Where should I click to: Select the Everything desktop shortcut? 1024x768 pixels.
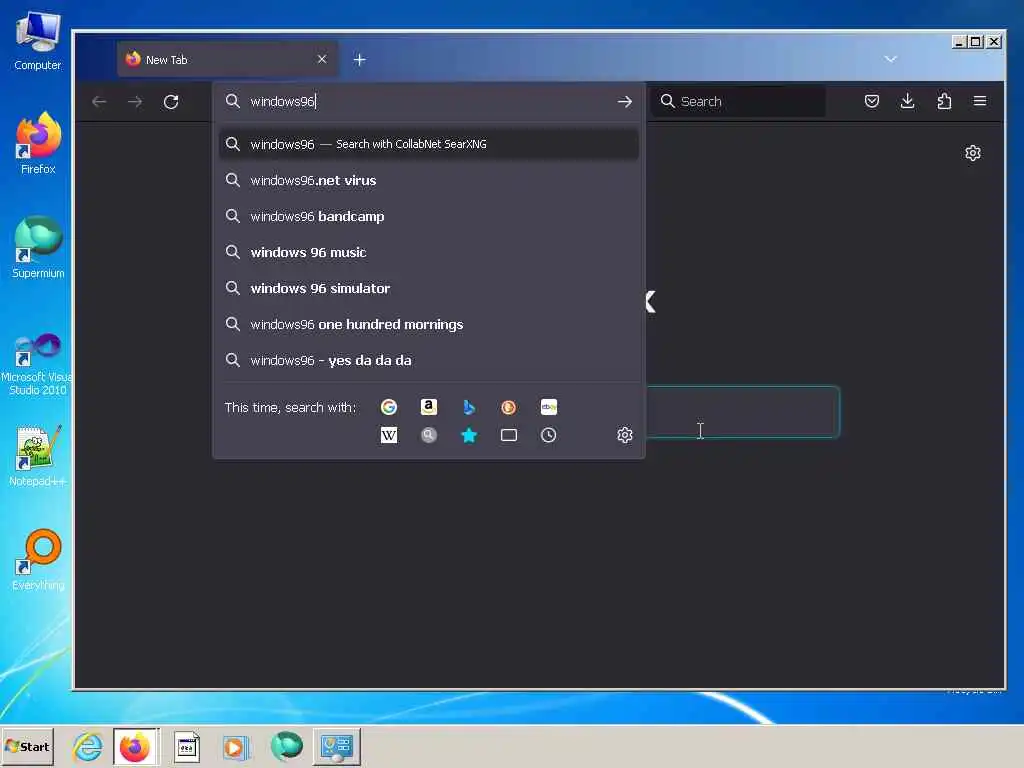38,560
